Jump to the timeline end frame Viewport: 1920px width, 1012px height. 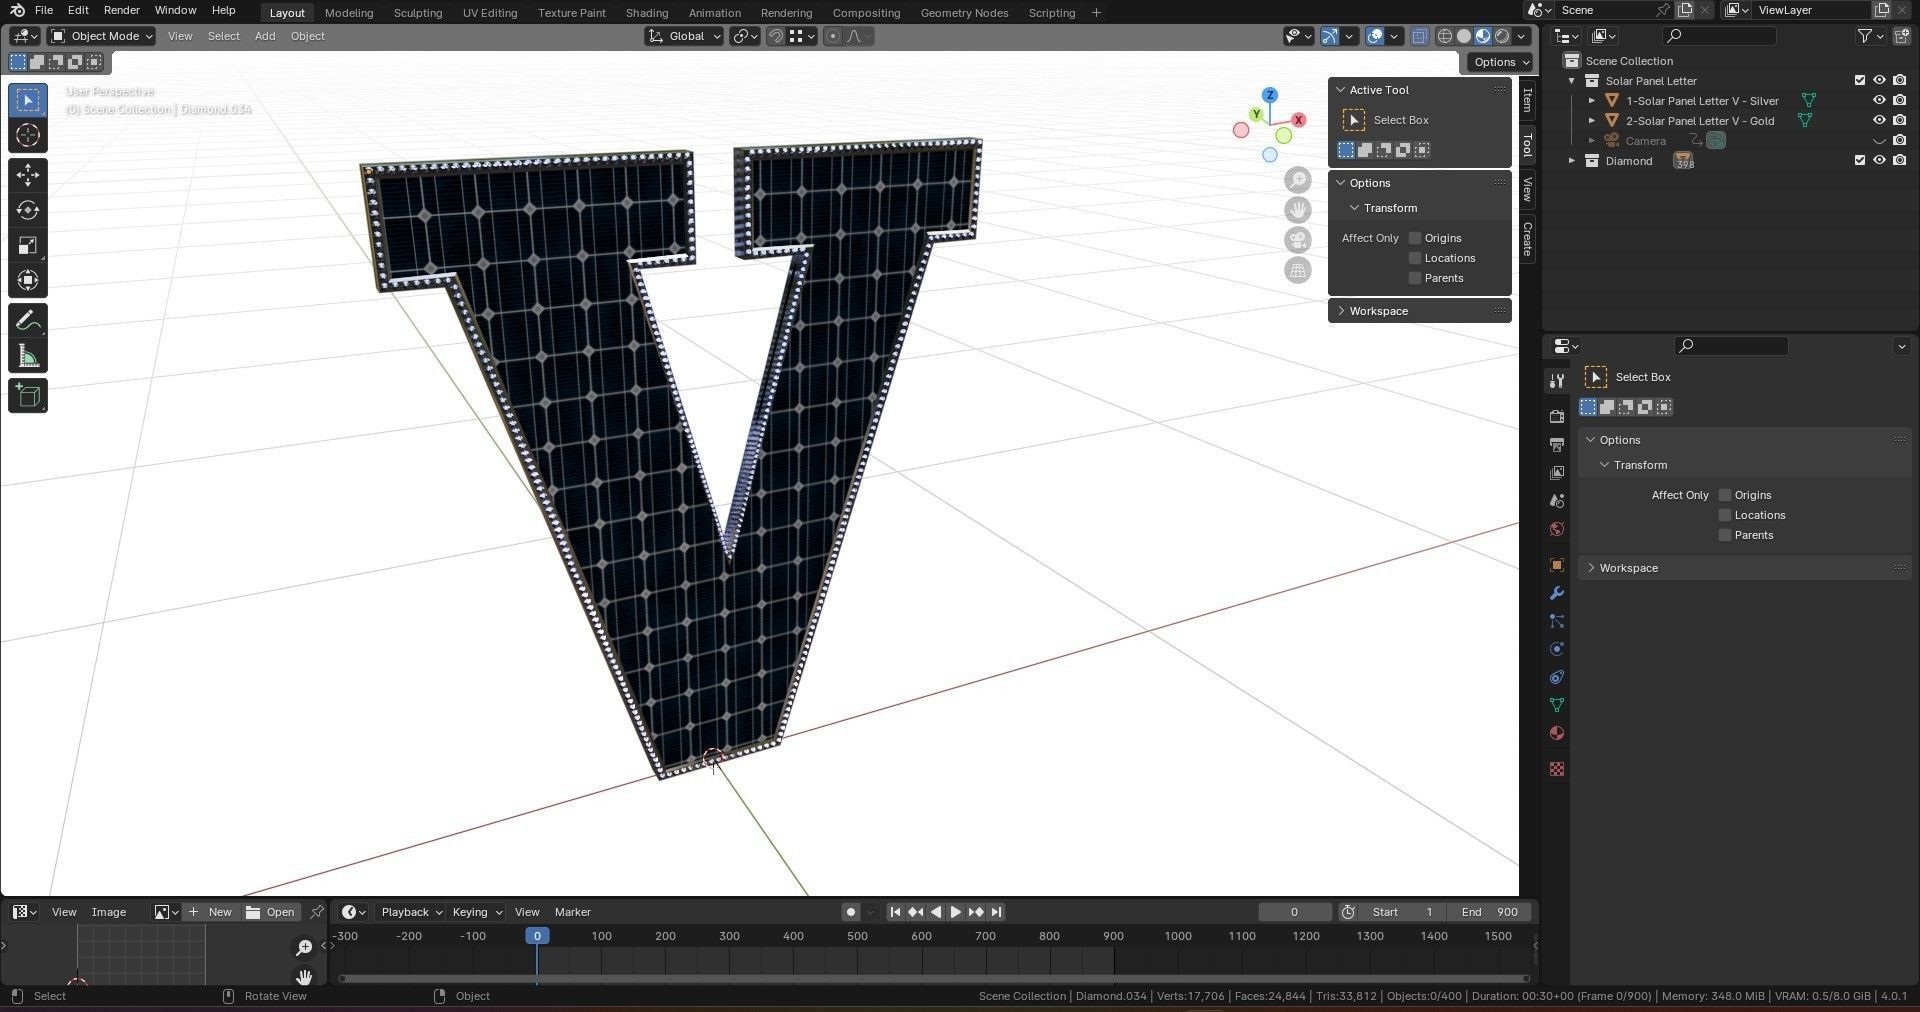coord(996,912)
